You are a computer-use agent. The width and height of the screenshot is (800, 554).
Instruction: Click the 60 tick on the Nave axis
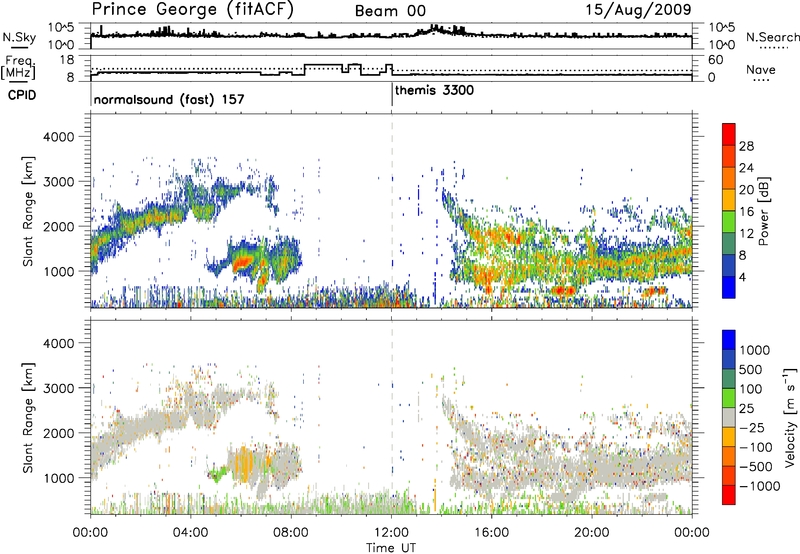716,60
